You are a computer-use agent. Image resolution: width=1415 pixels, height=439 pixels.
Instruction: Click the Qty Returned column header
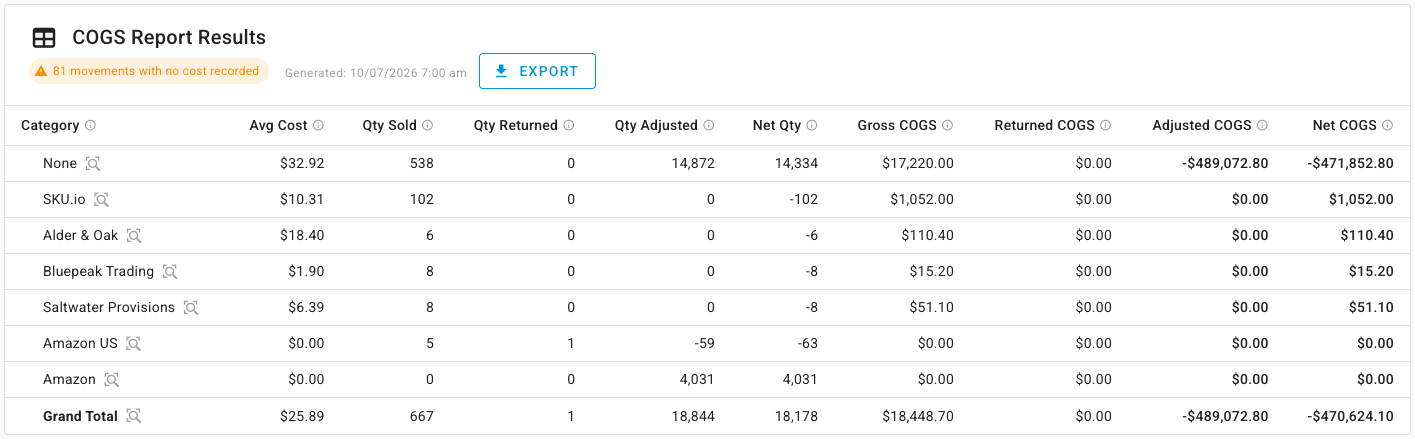click(516, 126)
